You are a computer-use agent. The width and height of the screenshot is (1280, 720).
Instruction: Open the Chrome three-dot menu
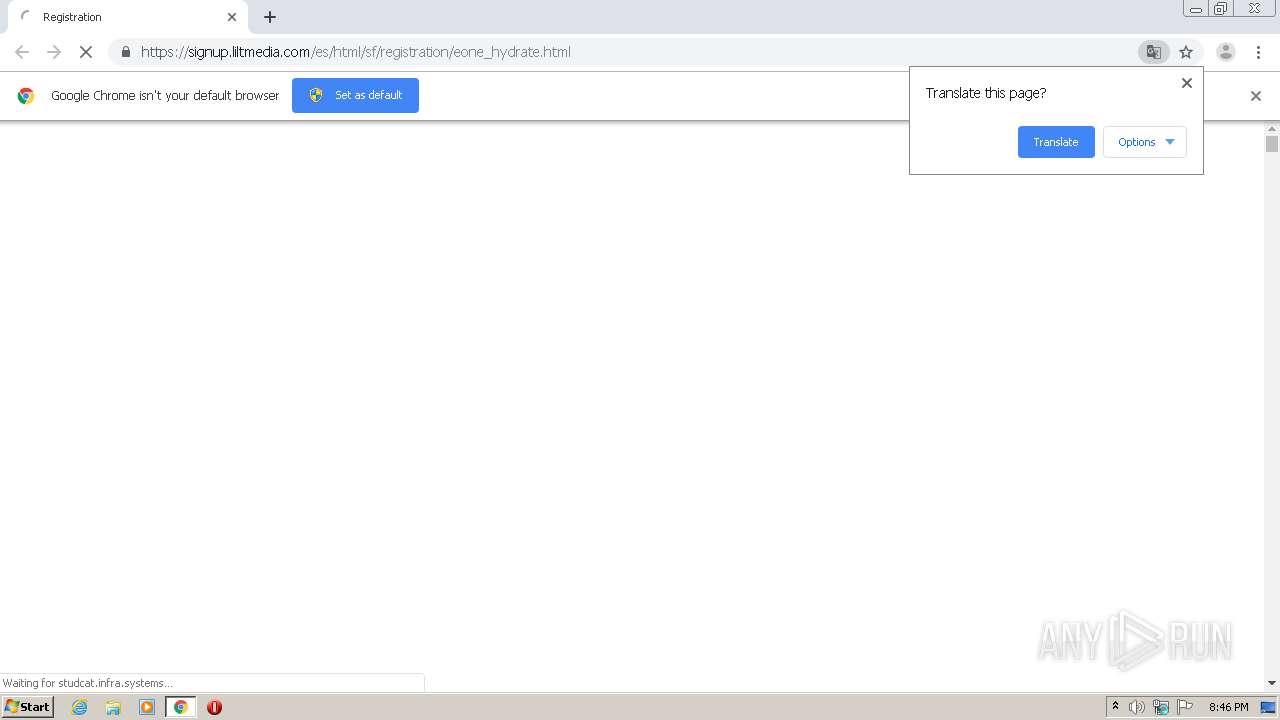pyautogui.click(x=1258, y=52)
